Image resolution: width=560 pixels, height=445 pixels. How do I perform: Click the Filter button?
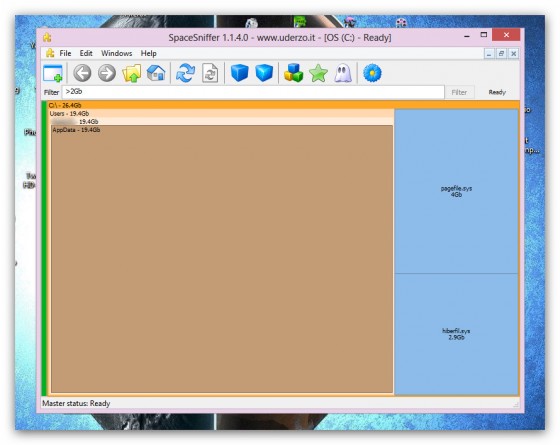click(459, 92)
